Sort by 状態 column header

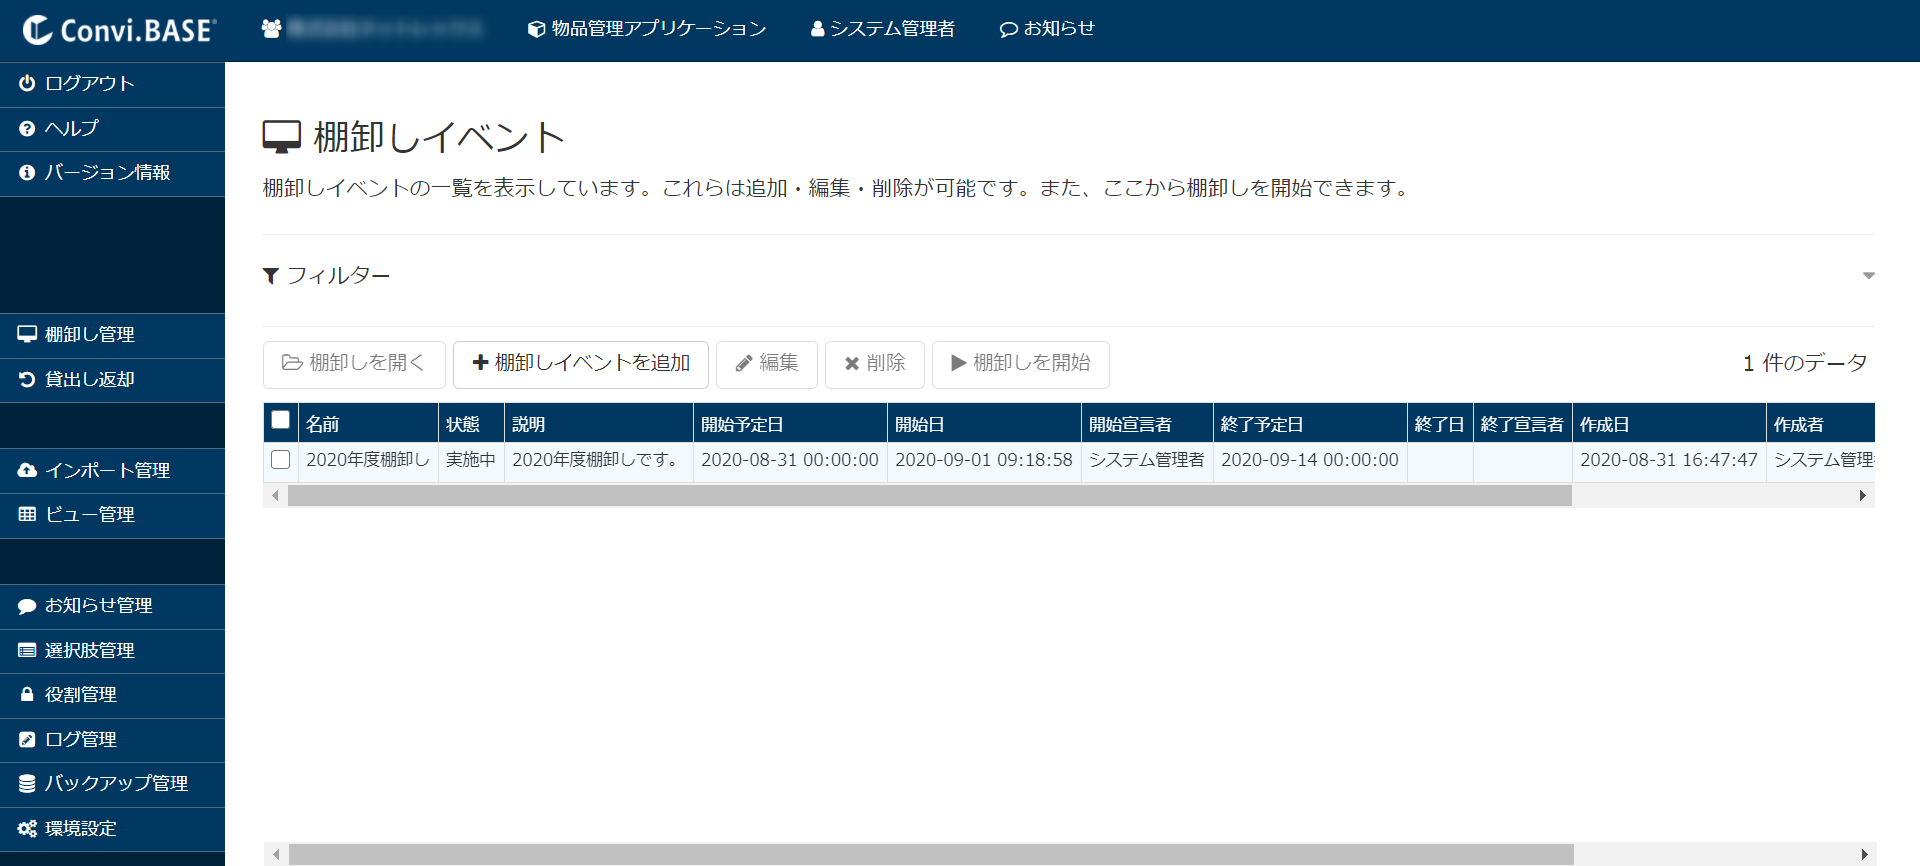coord(471,424)
